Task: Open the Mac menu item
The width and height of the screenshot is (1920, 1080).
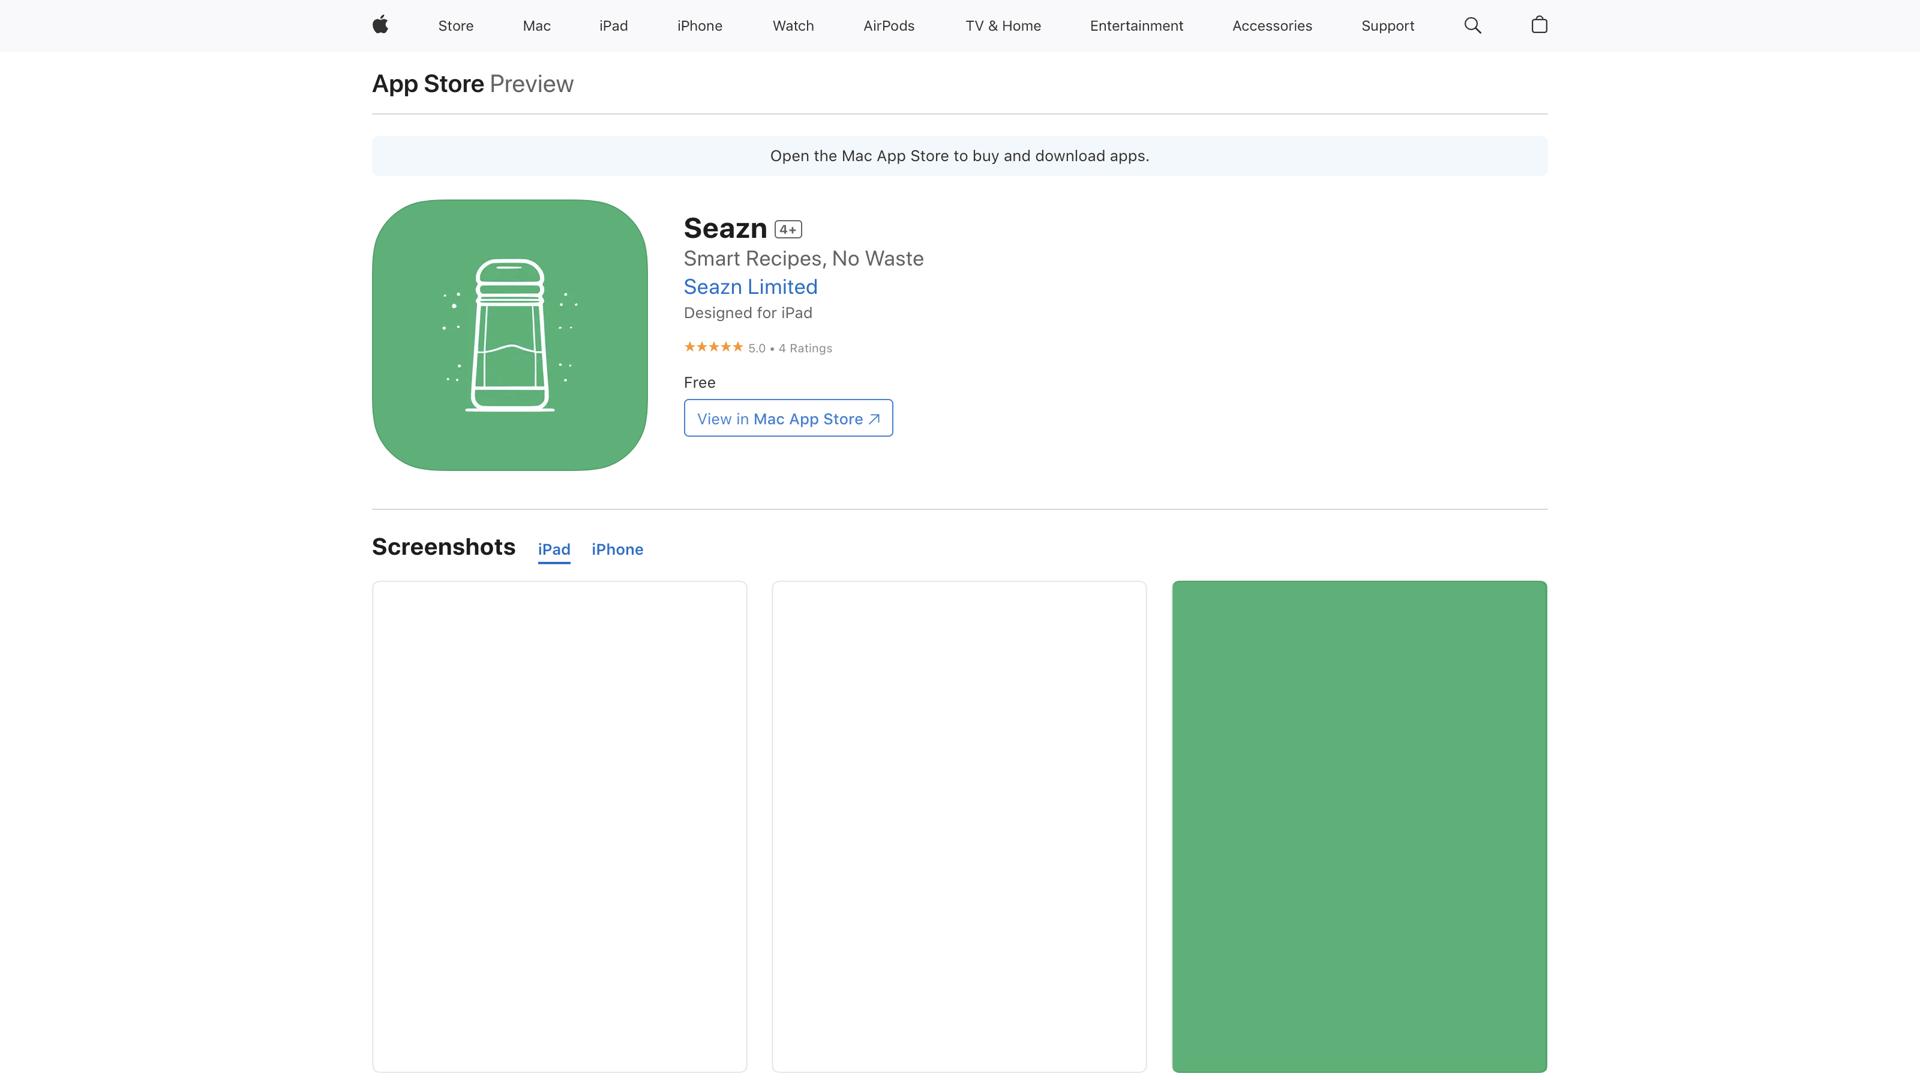Action: click(536, 26)
